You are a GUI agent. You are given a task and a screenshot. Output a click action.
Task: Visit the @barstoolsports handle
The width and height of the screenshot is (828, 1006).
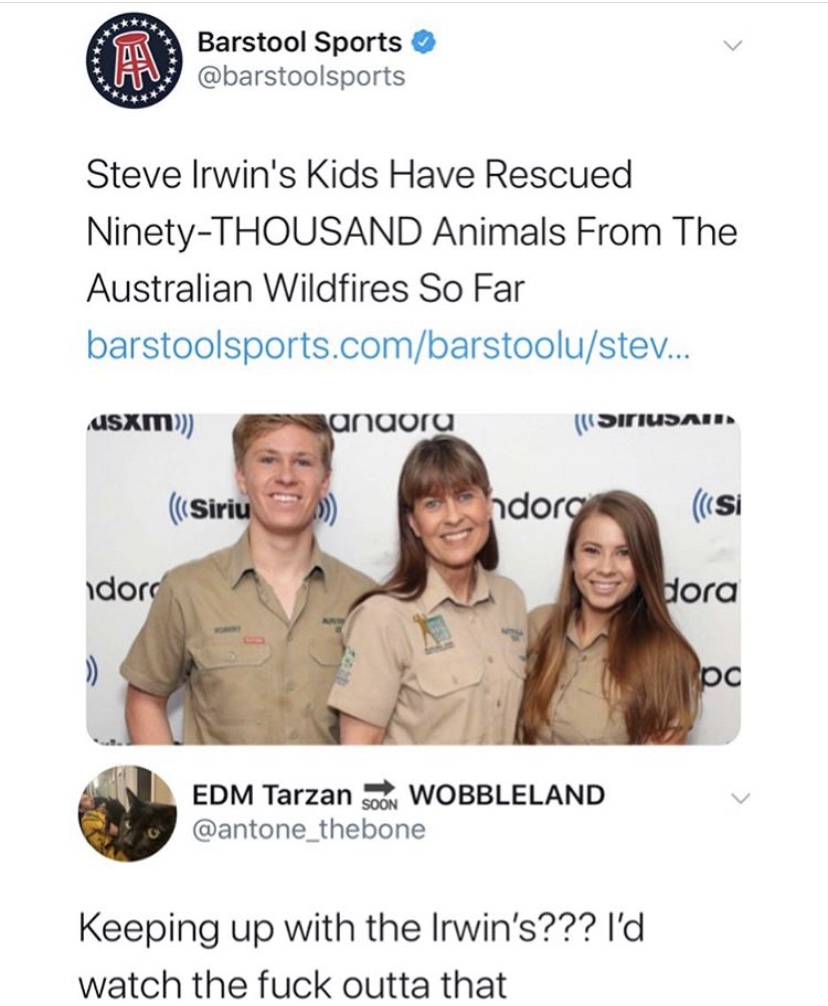[301, 76]
